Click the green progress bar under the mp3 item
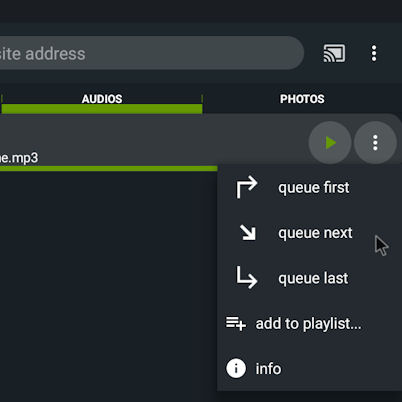The width and height of the screenshot is (402, 402). [109, 169]
